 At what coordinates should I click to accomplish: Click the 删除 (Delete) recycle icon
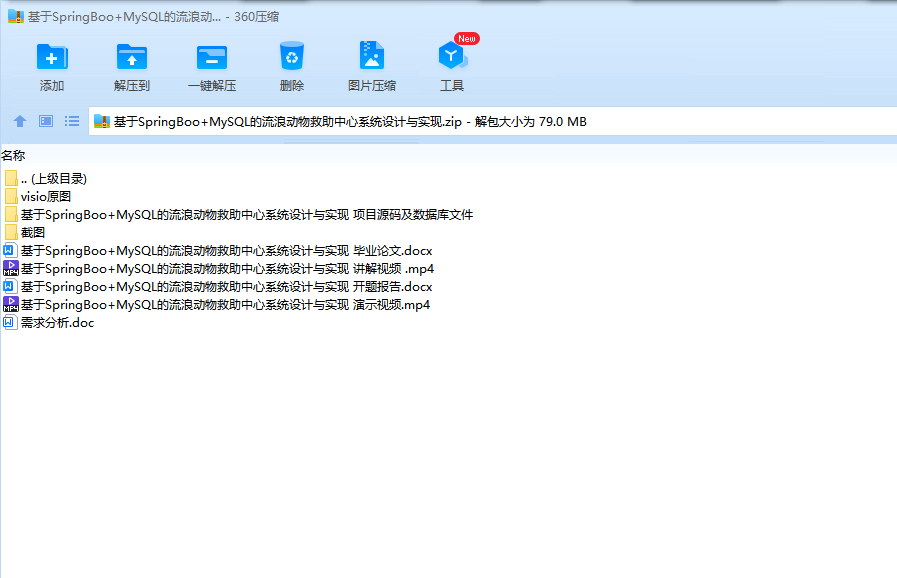point(292,56)
